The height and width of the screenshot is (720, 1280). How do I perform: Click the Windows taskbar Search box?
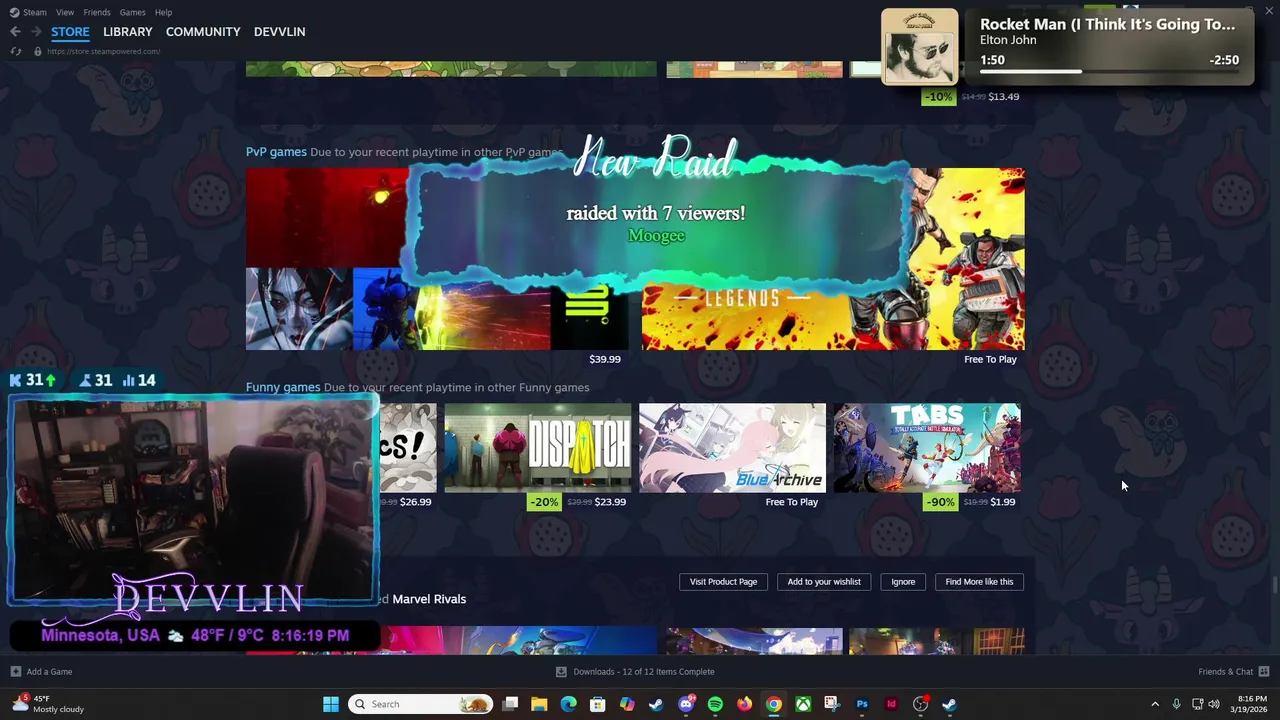421,704
